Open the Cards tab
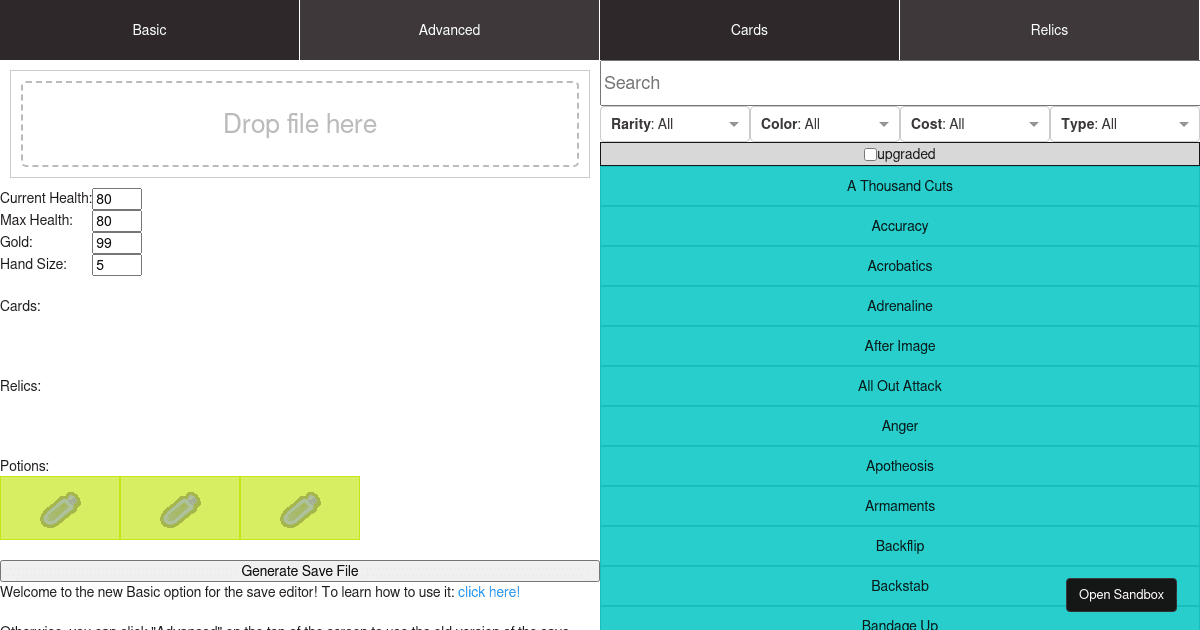 click(749, 29)
